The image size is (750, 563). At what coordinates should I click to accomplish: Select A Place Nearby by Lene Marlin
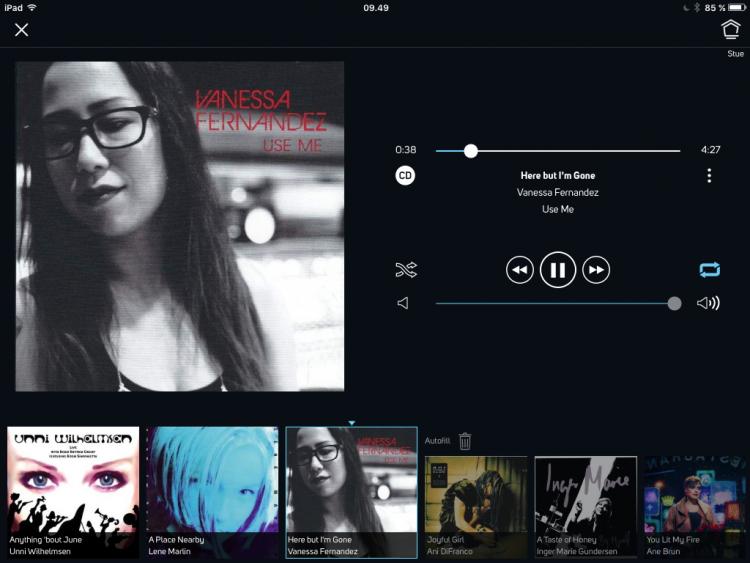(212, 492)
